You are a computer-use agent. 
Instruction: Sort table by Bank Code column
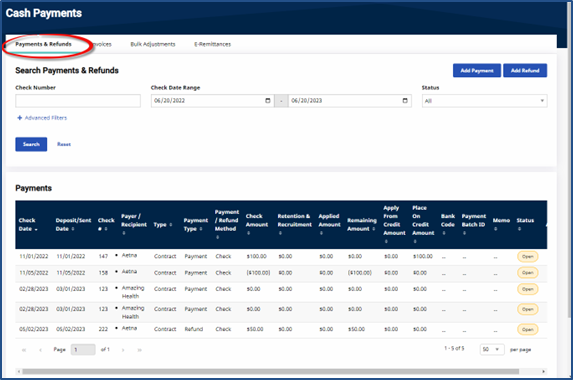point(448,224)
